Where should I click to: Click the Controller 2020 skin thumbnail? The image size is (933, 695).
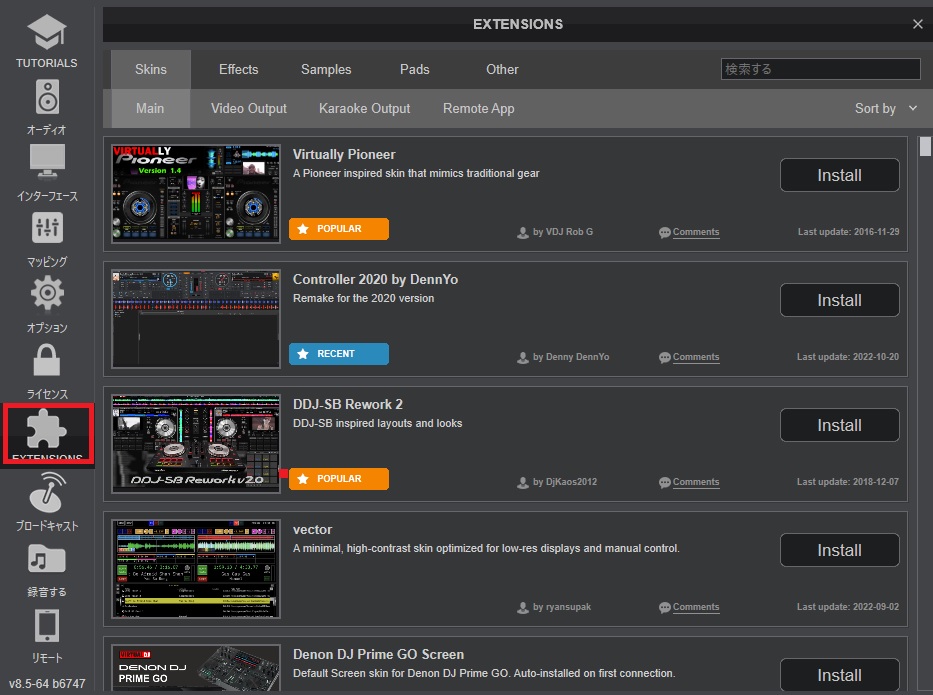196,318
